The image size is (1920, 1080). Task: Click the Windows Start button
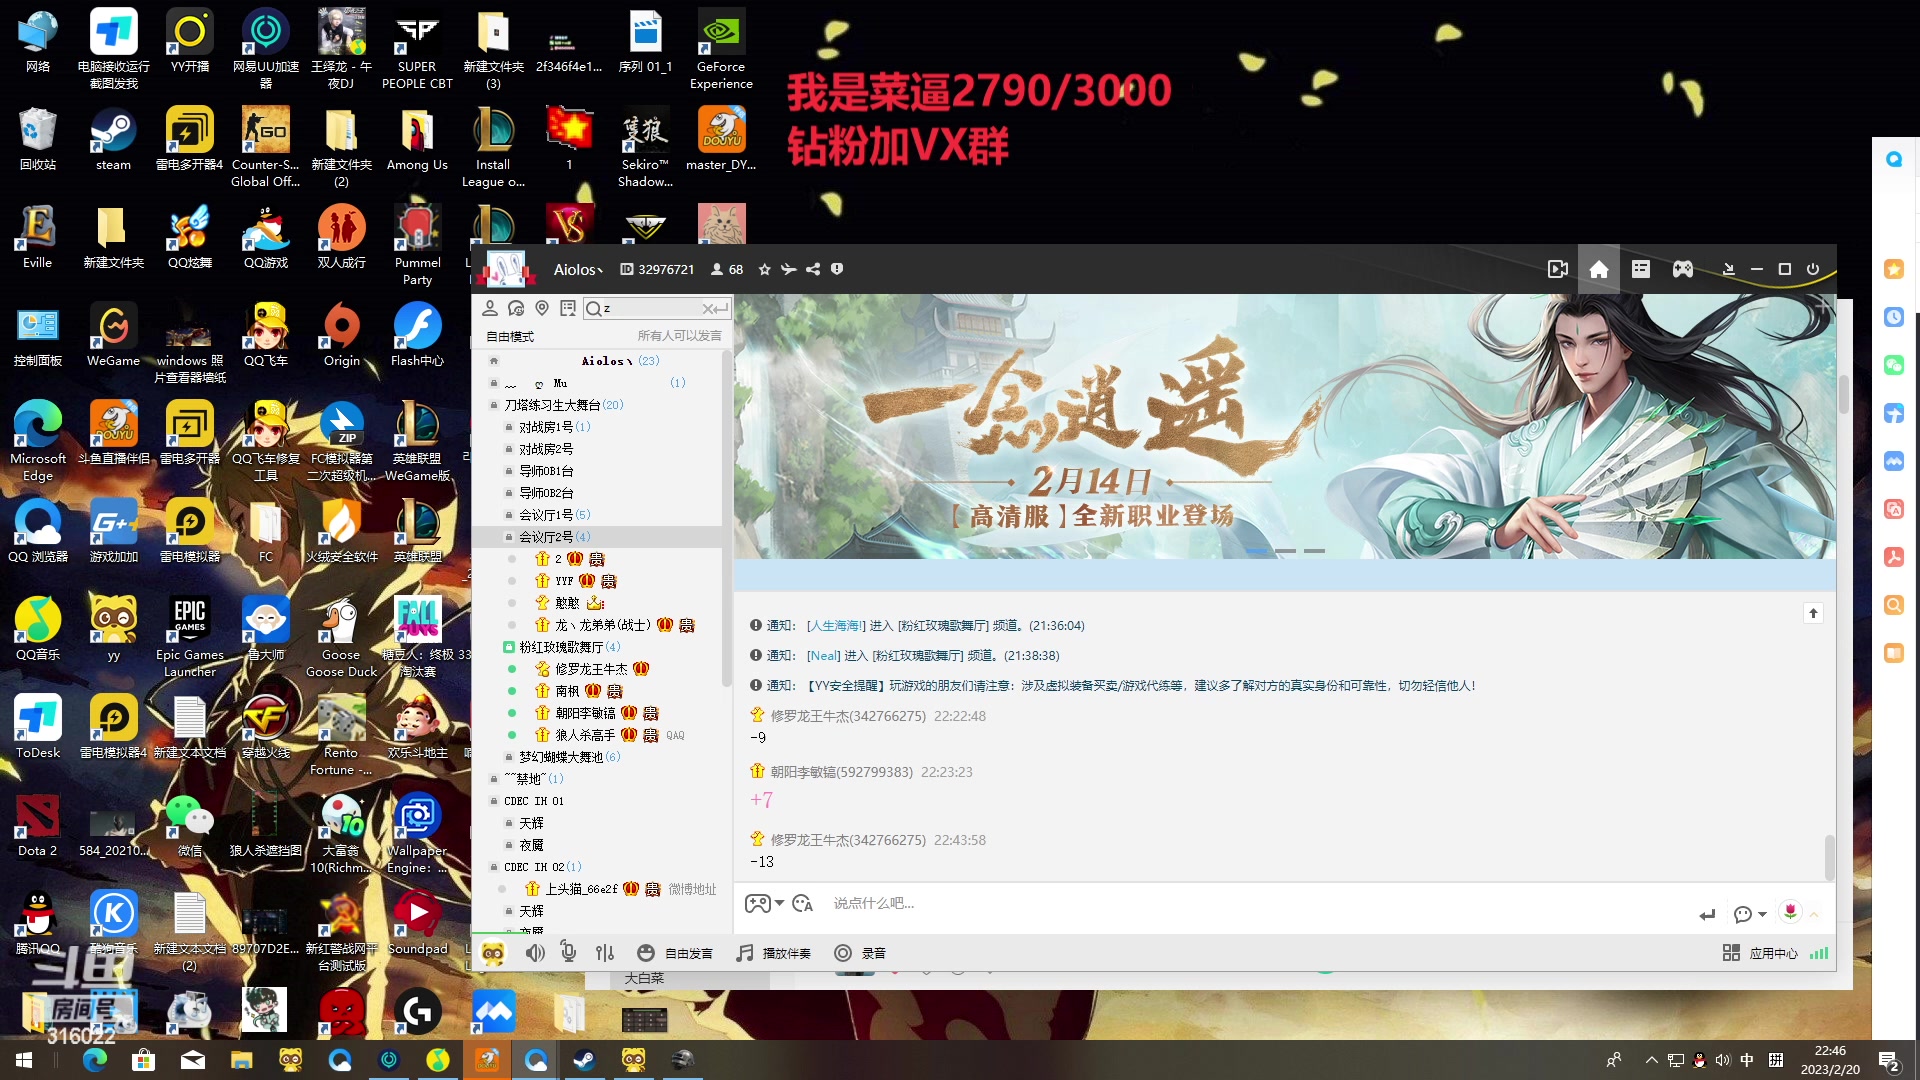[24, 1060]
